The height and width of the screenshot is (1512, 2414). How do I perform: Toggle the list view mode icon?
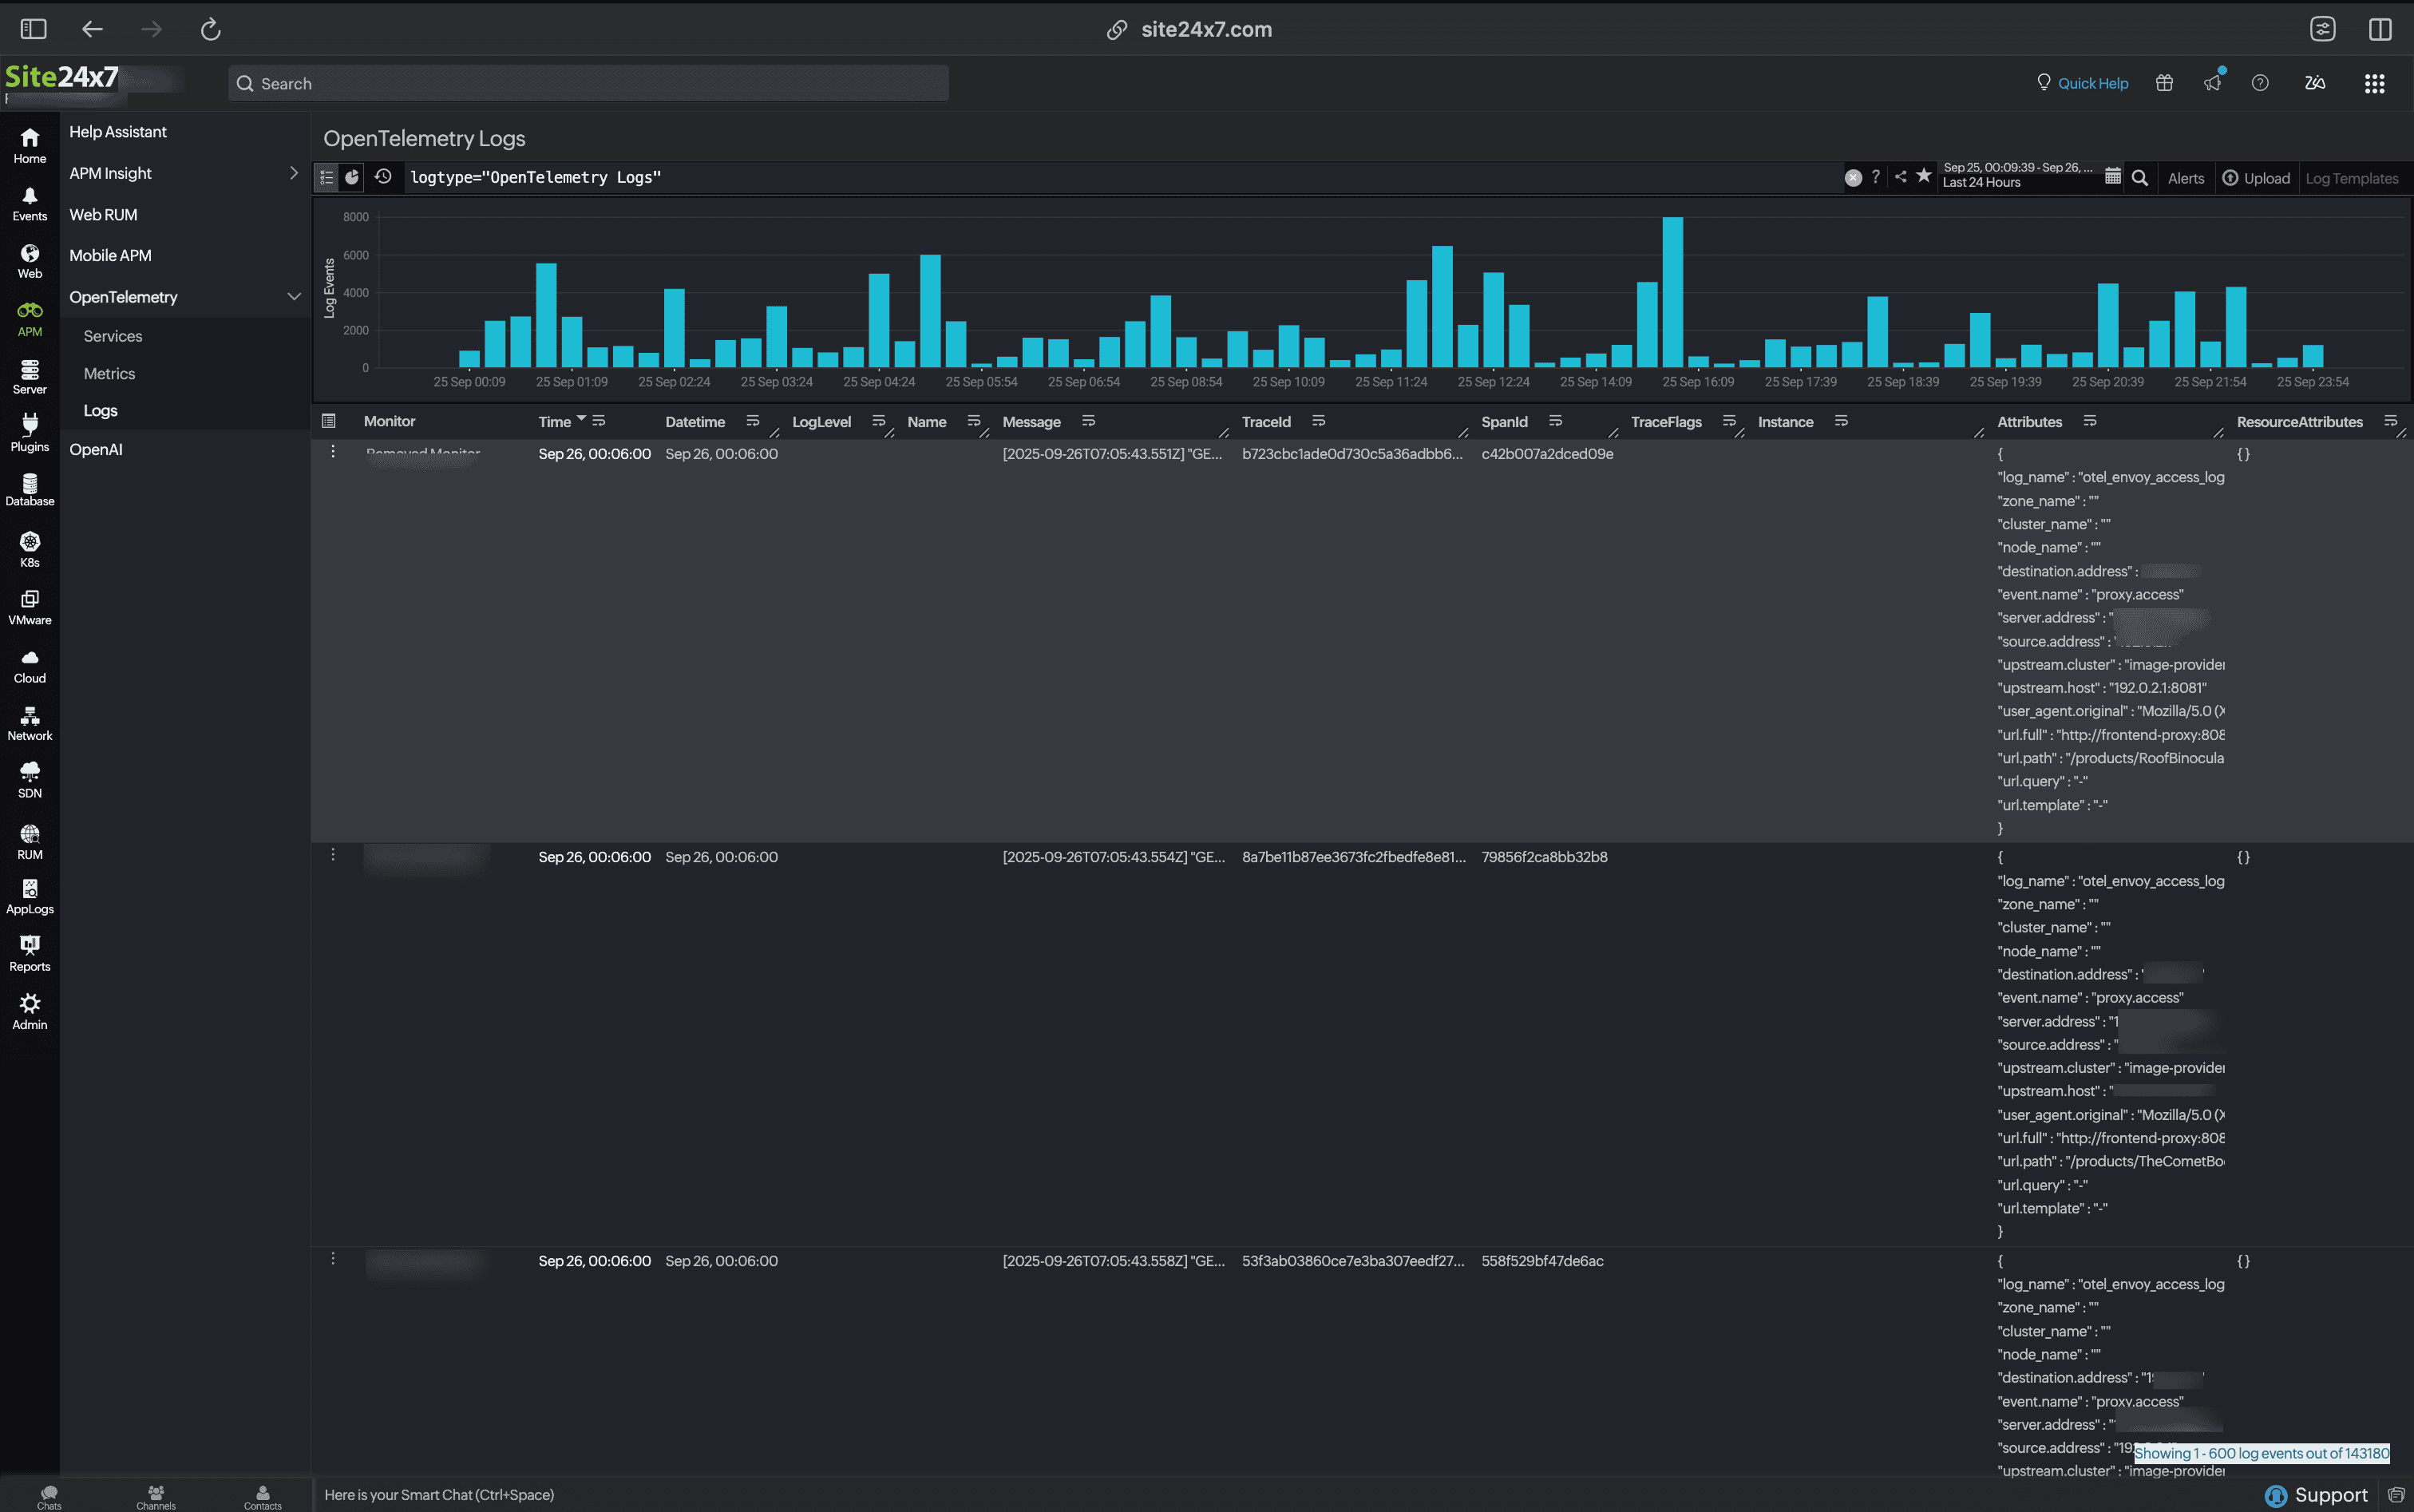(327, 177)
